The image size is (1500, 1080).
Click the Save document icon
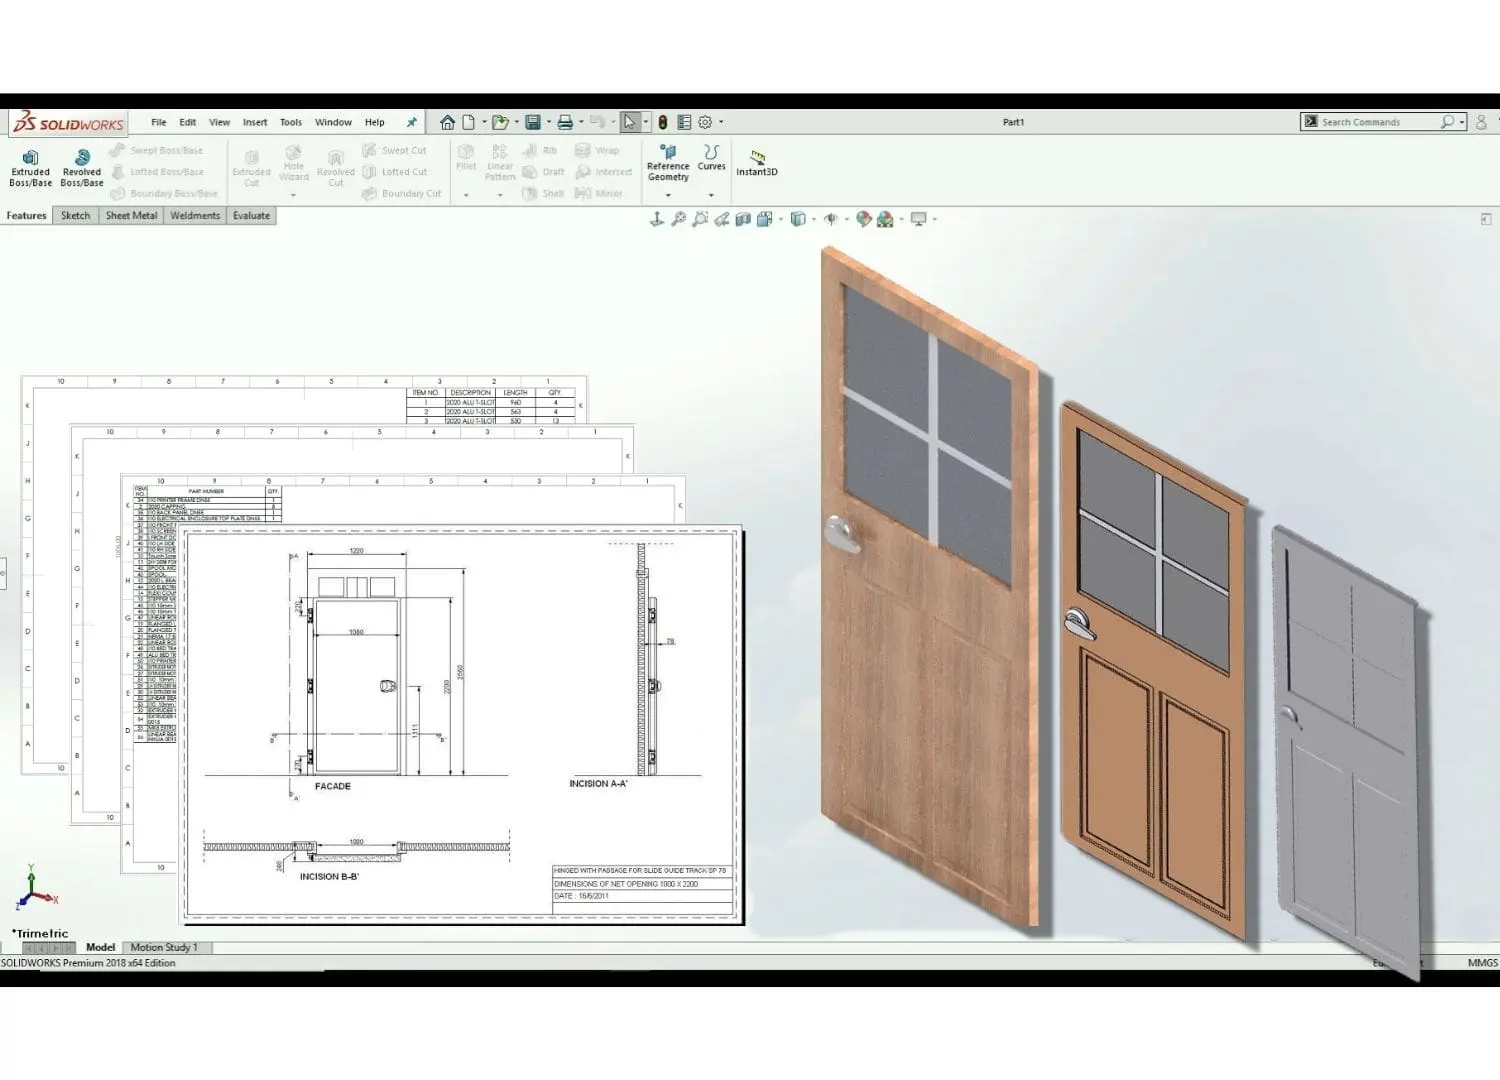point(533,122)
